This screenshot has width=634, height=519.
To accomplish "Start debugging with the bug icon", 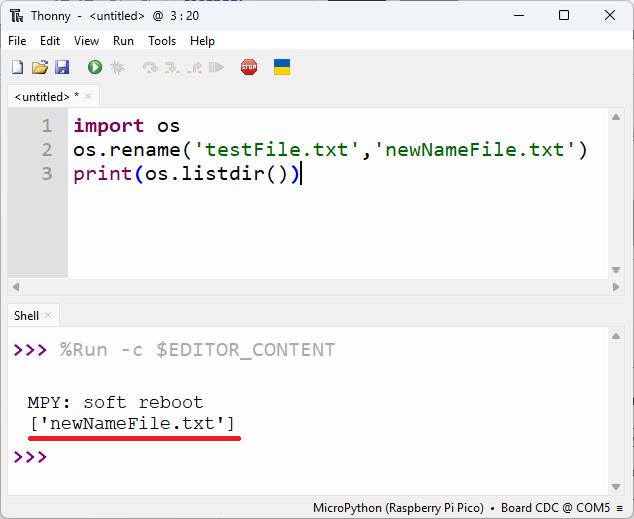I will (x=117, y=67).
